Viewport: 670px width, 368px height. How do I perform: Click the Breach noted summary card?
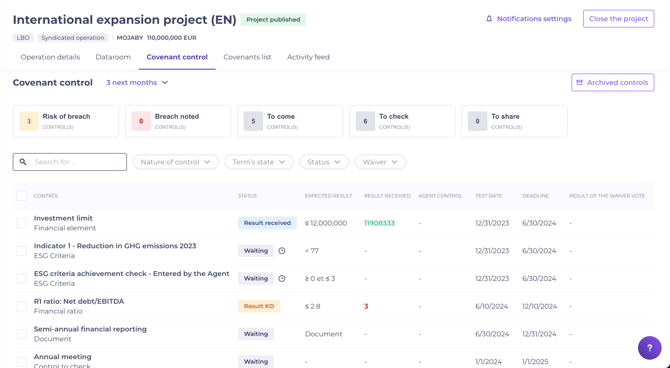pyautogui.click(x=178, y=121)
